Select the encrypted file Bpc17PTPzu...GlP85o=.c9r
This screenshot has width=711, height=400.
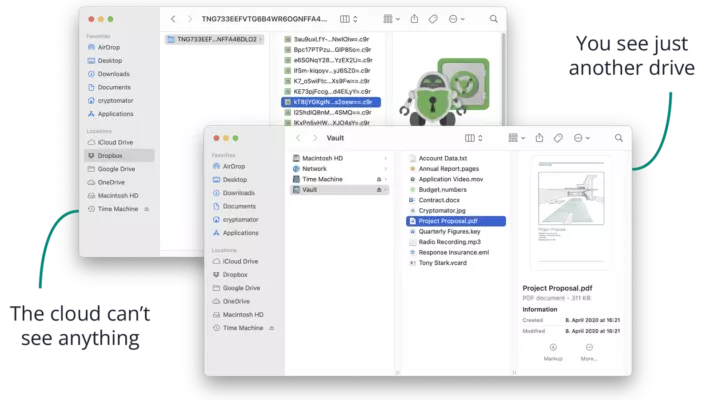click(x=331, y=50)
